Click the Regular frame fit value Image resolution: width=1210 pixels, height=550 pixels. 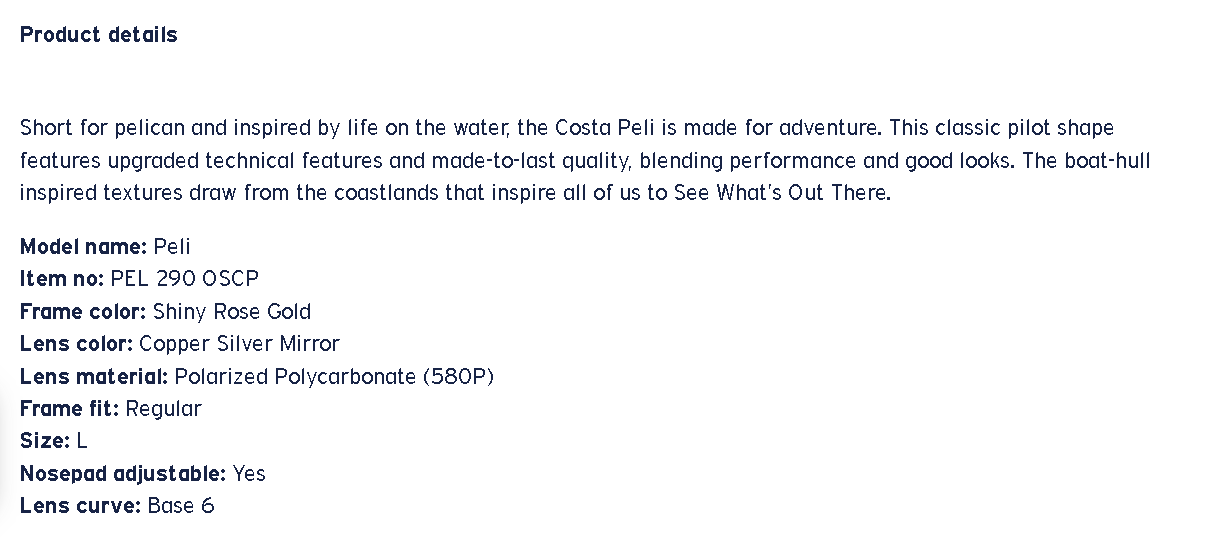point(163,409)
